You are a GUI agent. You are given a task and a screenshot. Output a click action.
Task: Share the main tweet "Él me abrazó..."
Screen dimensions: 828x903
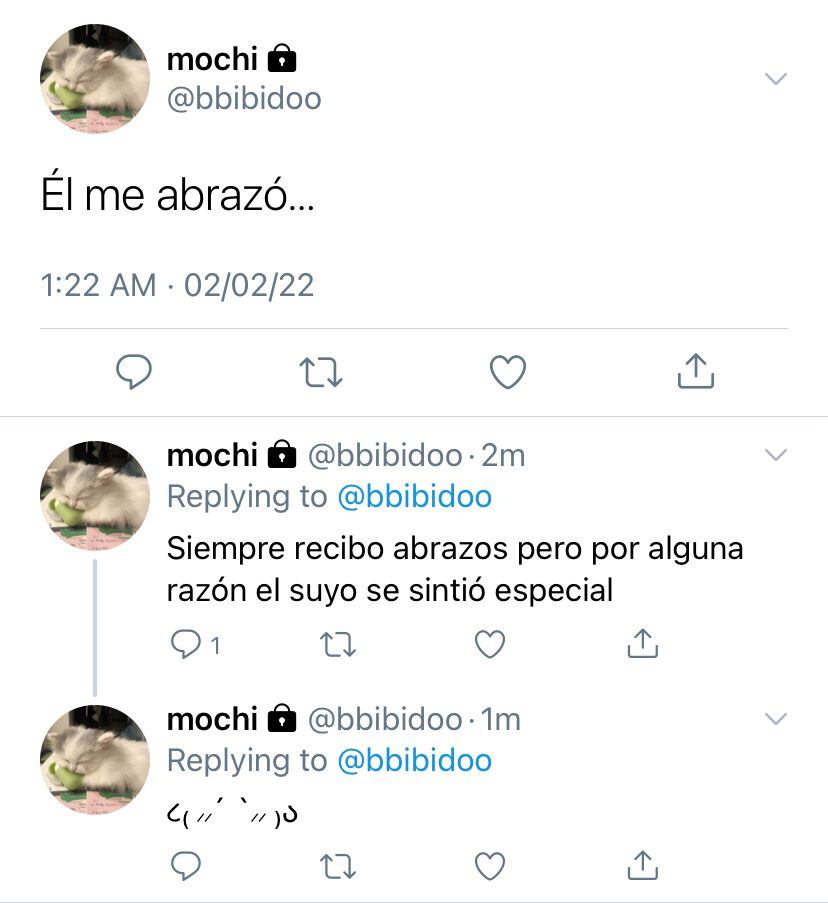(696, 371)
